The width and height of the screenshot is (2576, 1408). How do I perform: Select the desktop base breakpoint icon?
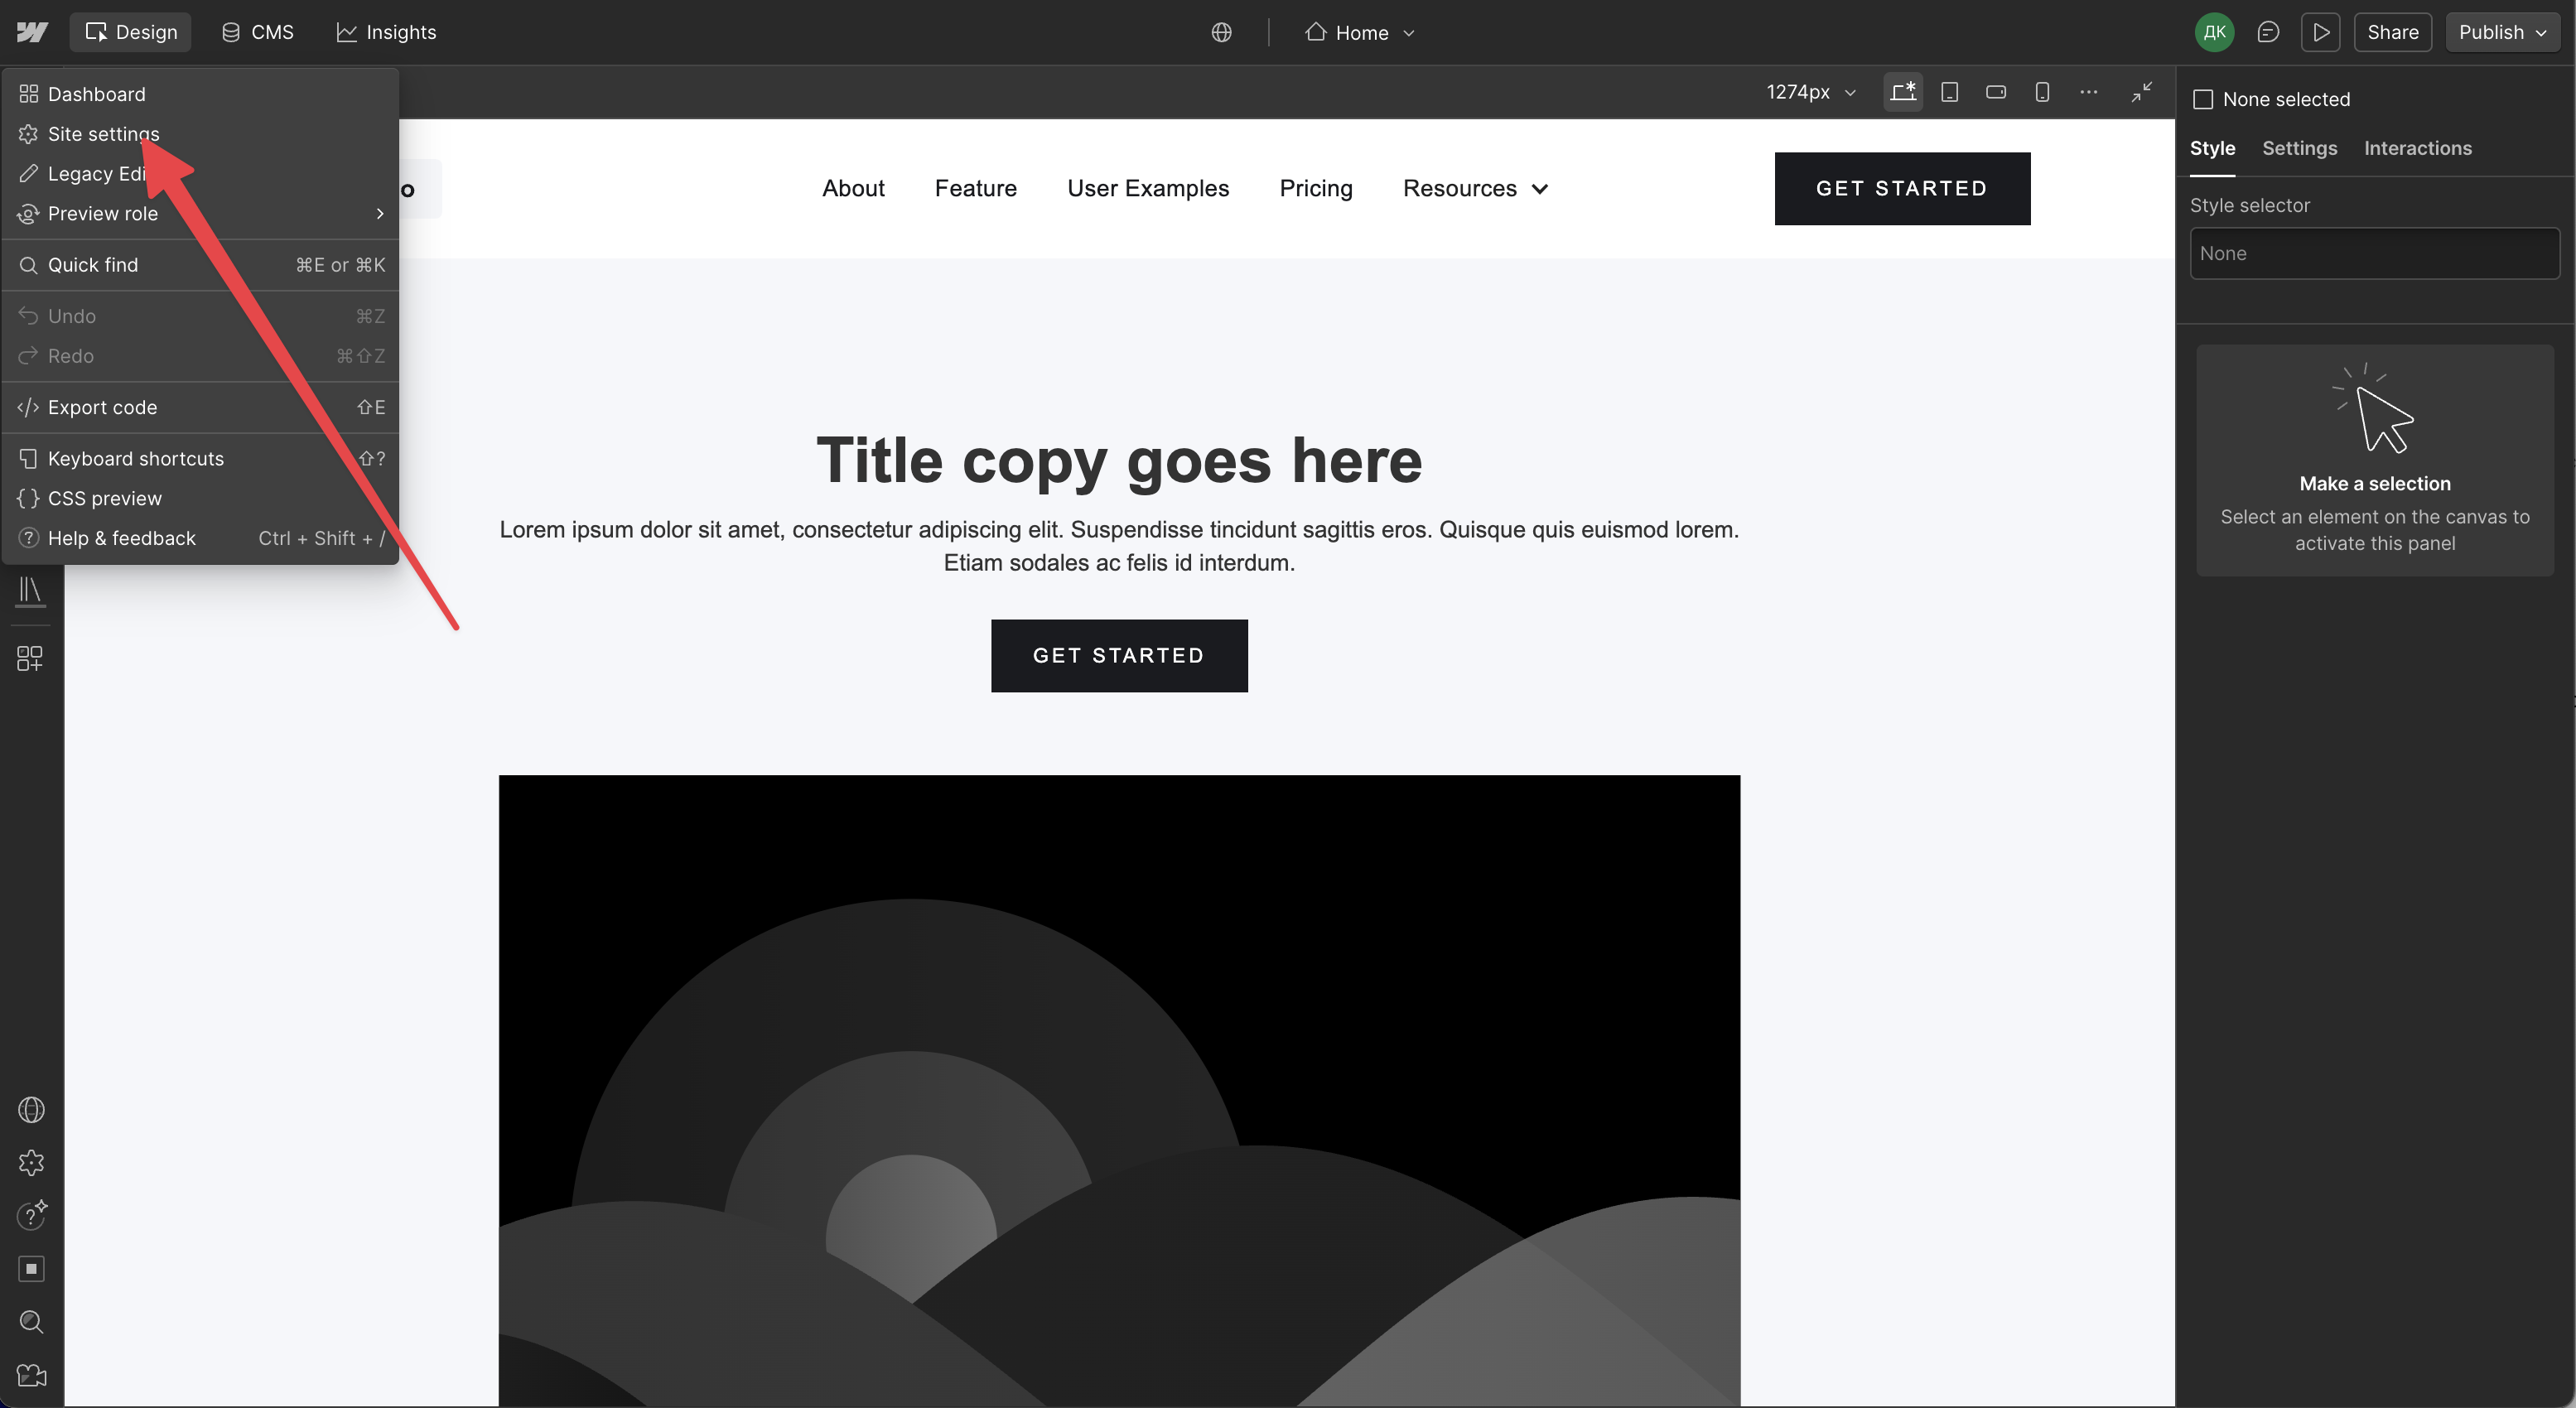(x=1902, y=92)
